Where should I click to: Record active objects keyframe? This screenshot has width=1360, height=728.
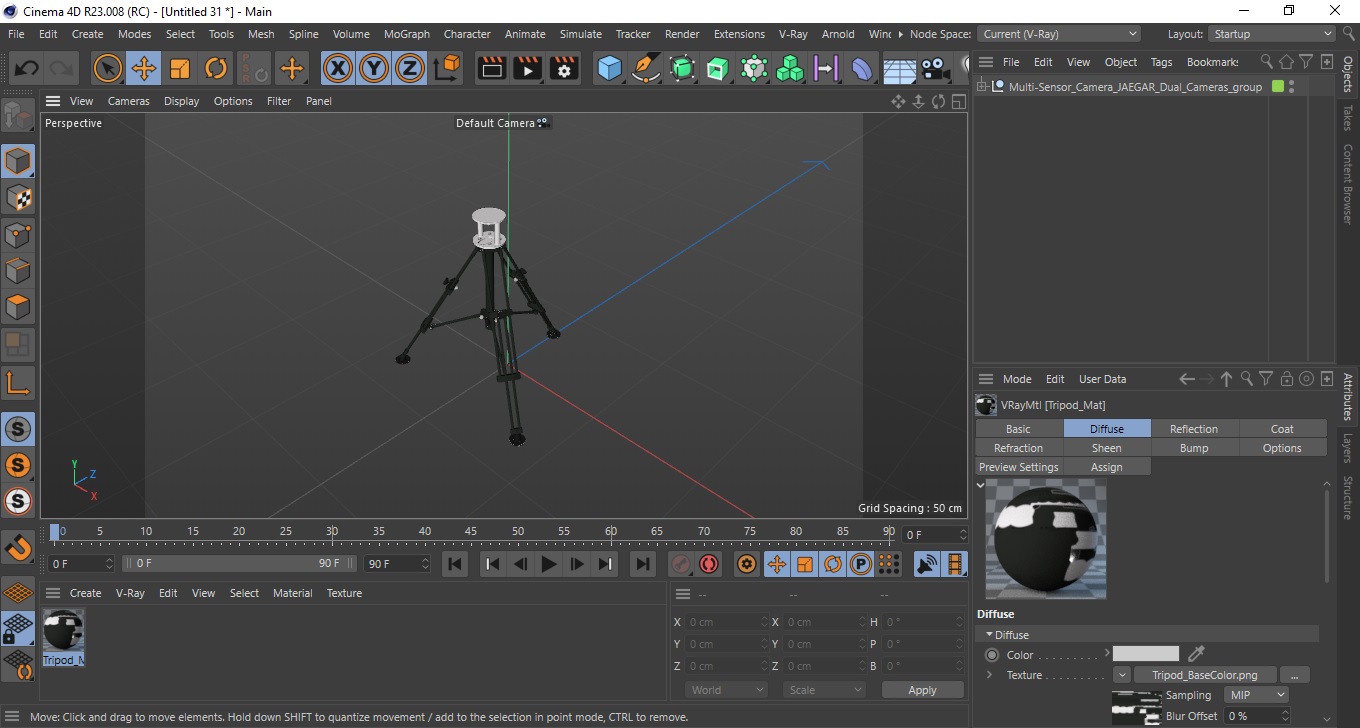pyautogui.click(x=681, y=564)
